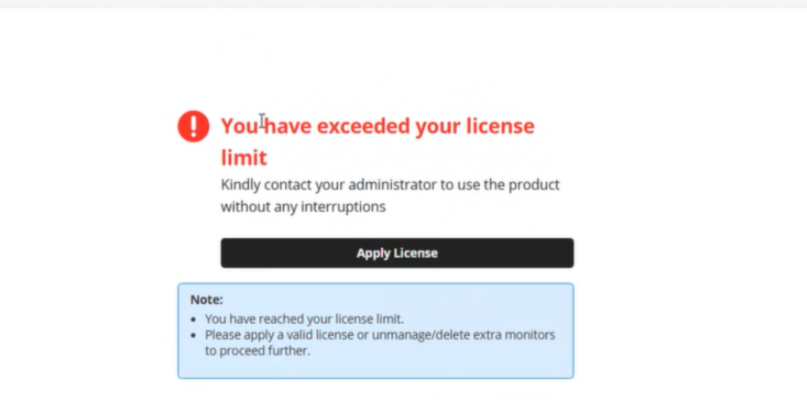The image size is (807, 400).
Task: Click the bullet before "You have reached"
Action: (194, 319)
